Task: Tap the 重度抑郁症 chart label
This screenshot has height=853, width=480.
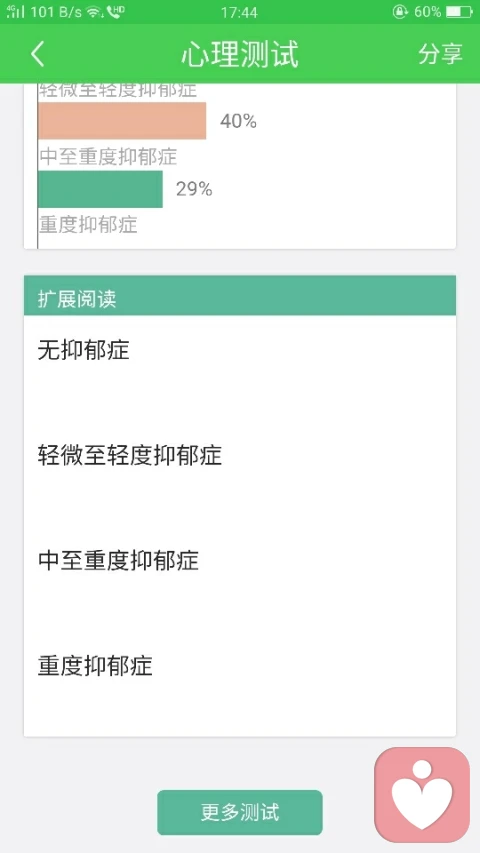Action: pyautogui.click(x=88, y=225)
